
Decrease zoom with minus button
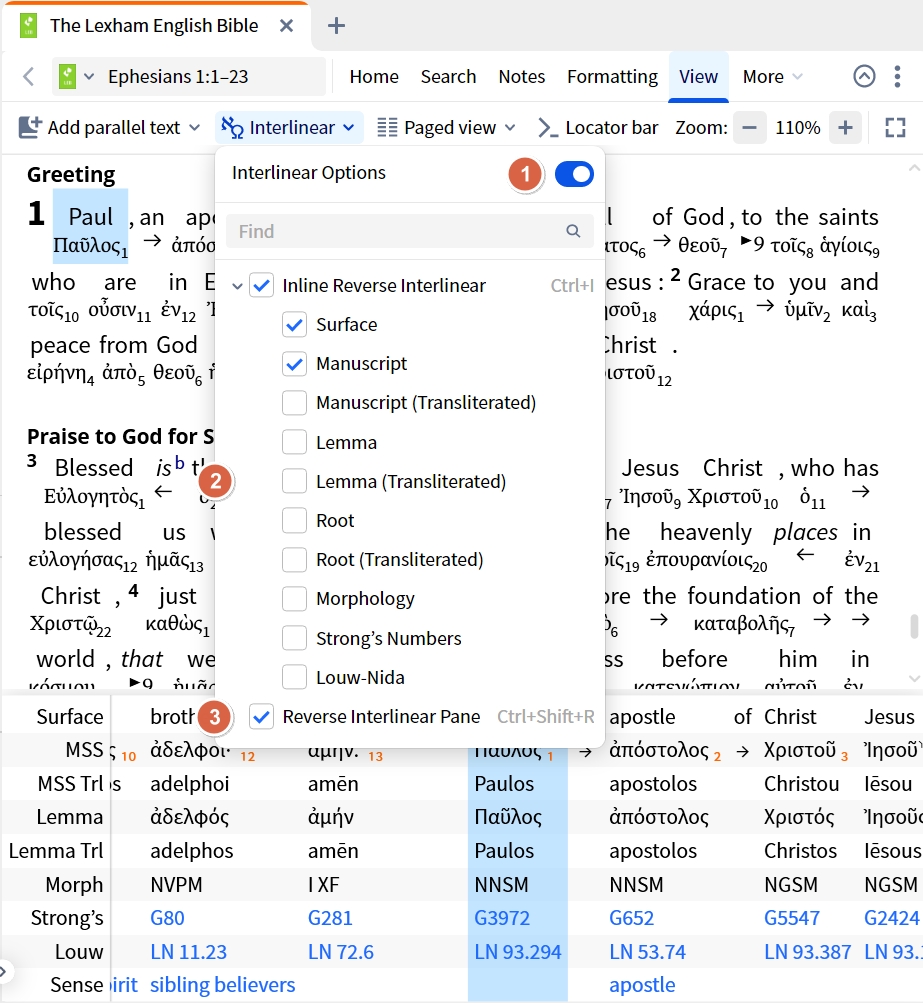[749, 127]
